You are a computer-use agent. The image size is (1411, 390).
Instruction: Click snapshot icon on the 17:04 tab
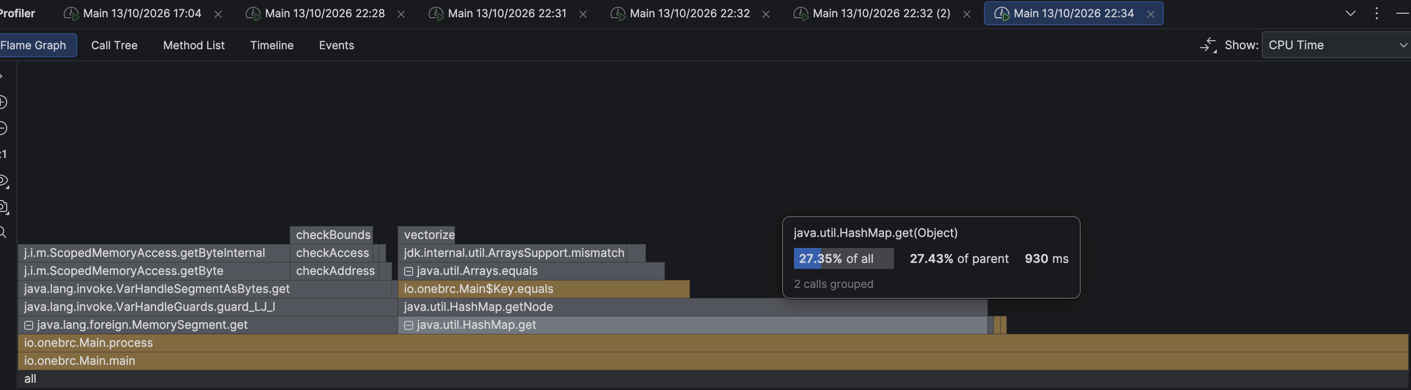[x=70, y=13]
